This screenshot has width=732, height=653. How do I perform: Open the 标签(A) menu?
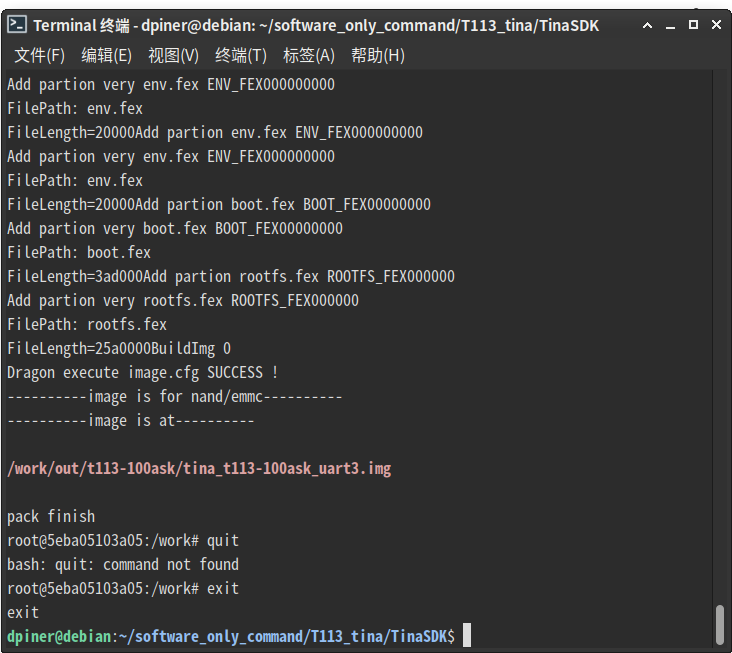tap(309, 56)
